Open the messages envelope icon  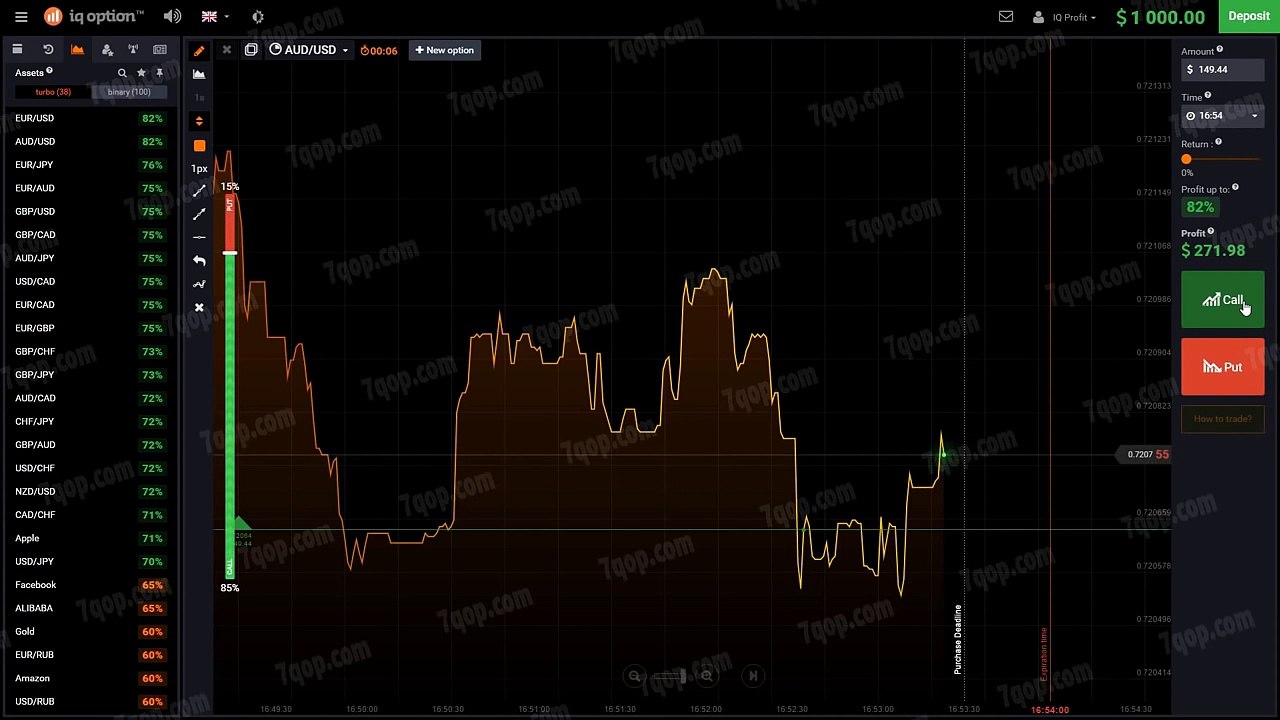coord(1006,17)
